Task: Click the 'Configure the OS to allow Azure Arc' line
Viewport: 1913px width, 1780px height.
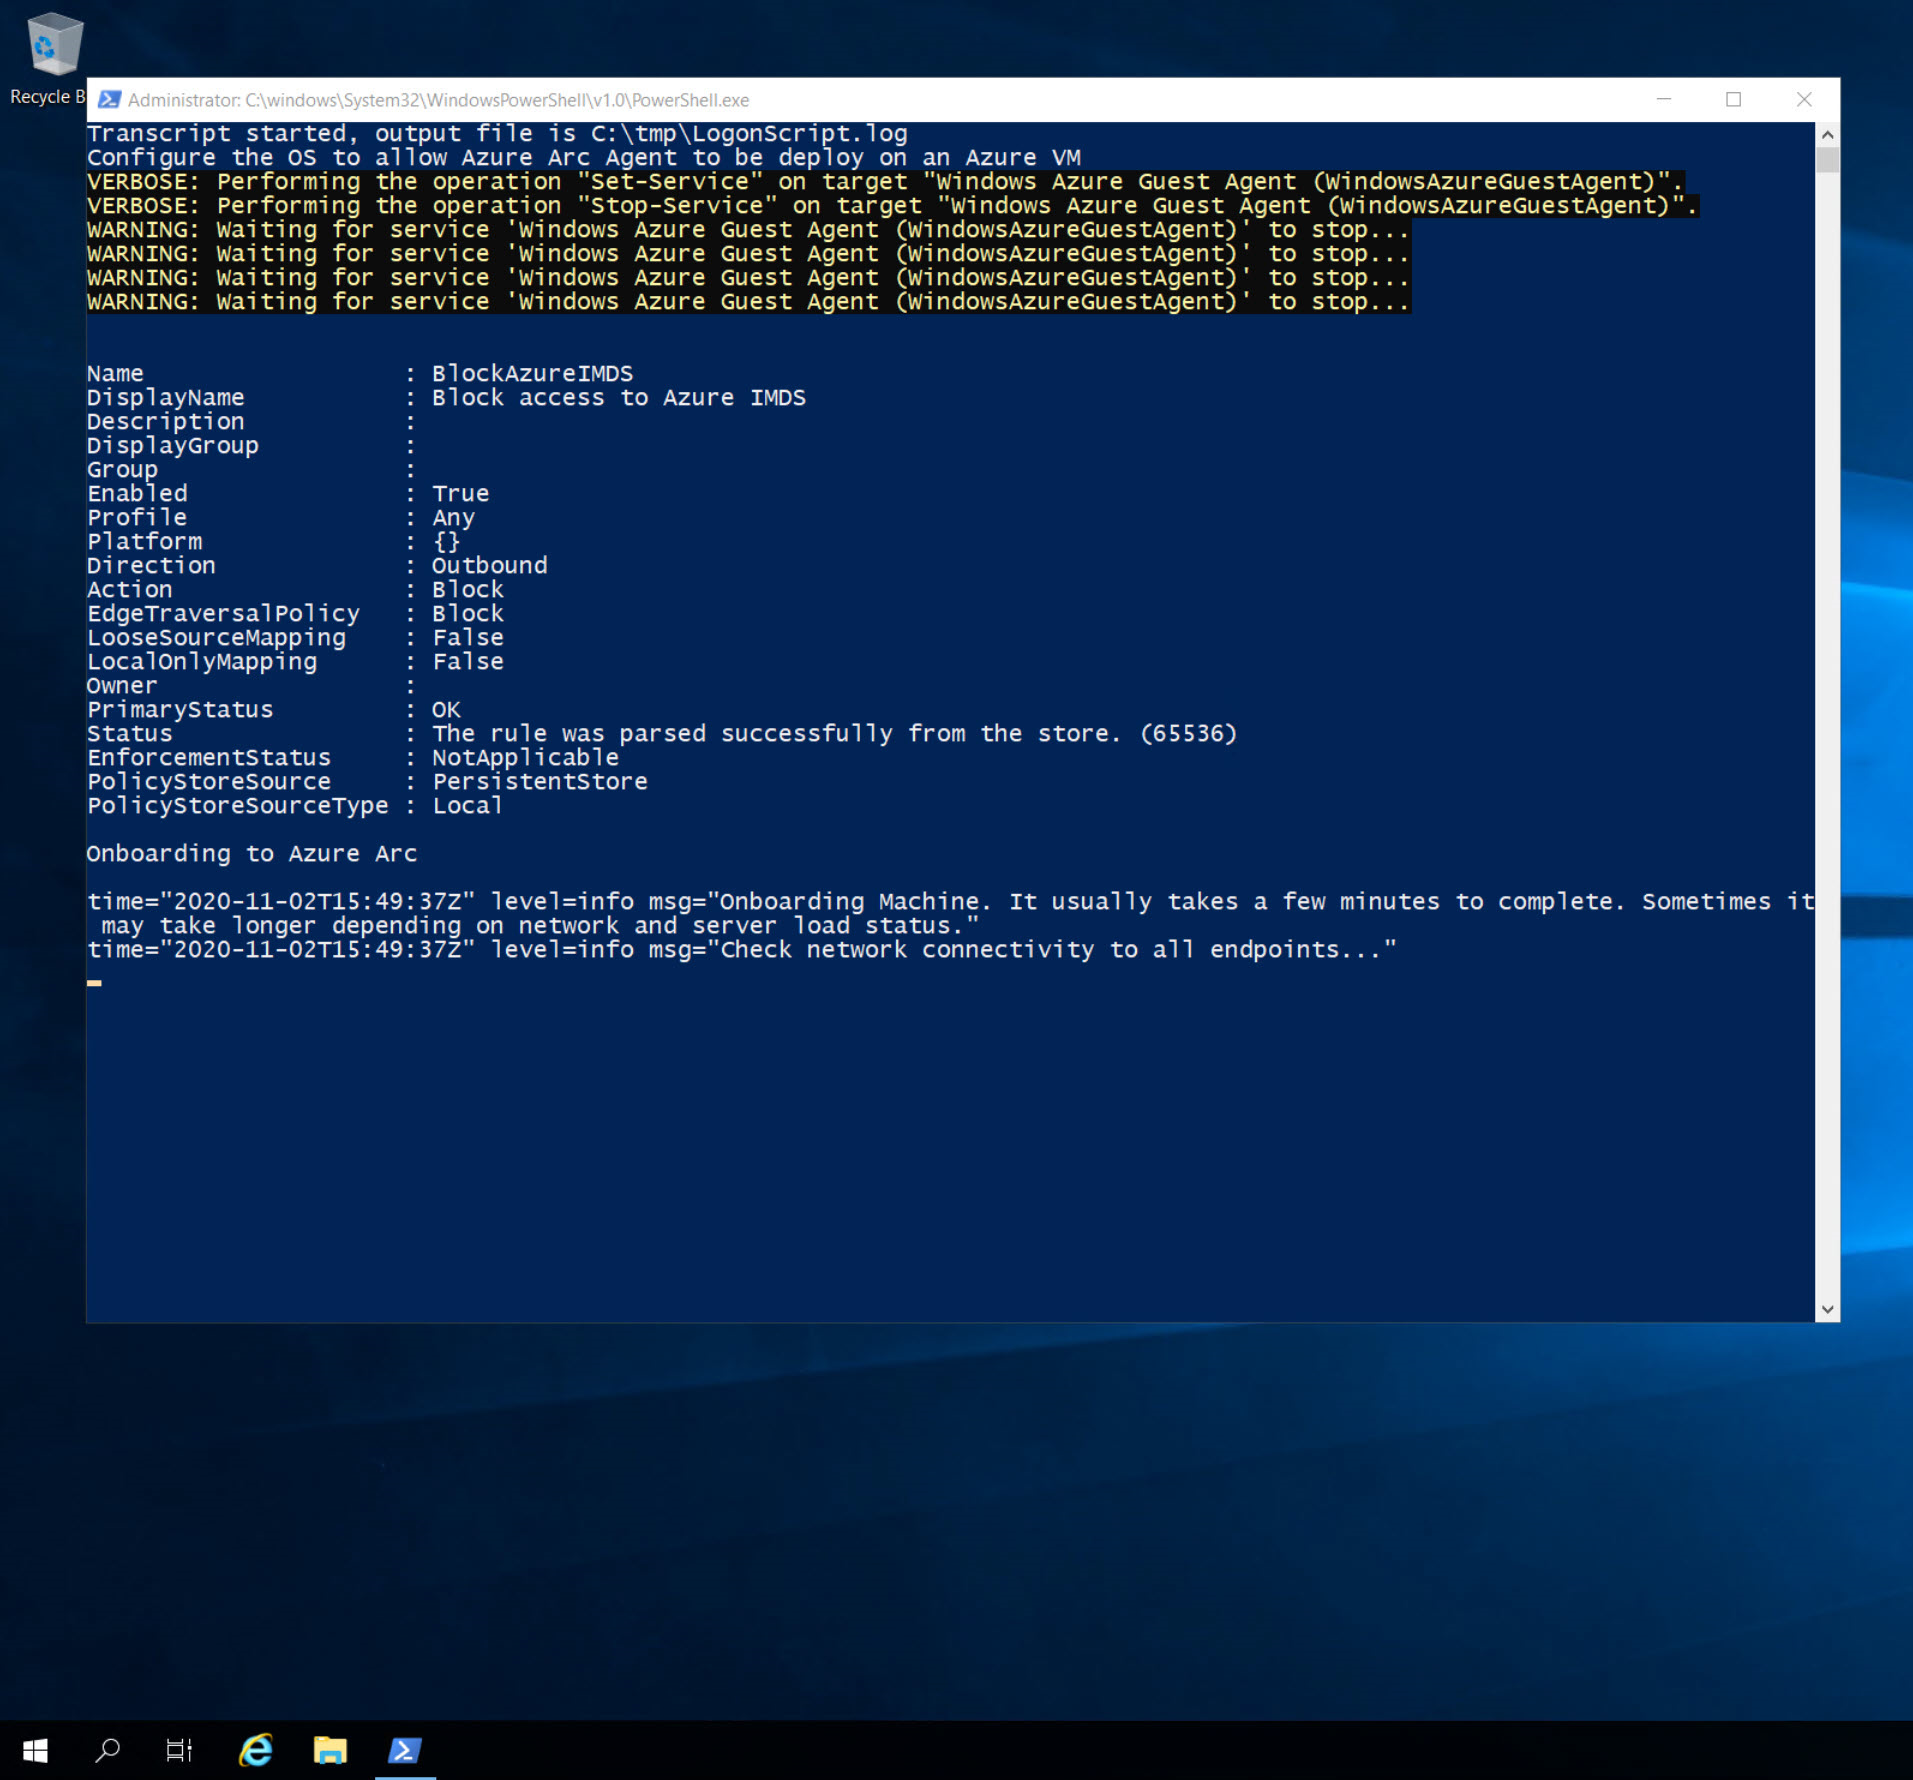Action: pos(584,158)
